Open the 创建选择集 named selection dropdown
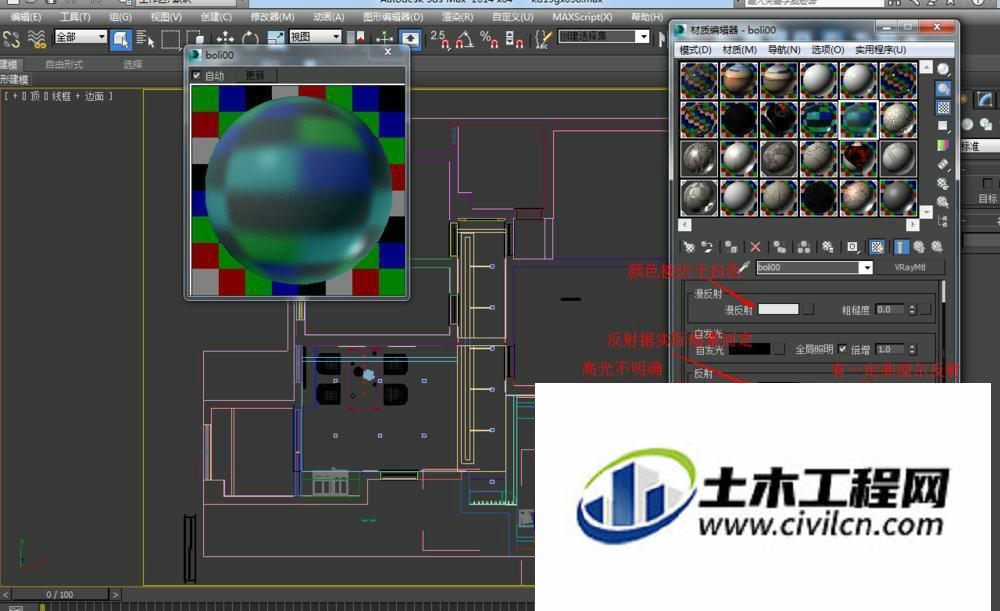This screenshot has height=611, width=1000. (604, 36)
